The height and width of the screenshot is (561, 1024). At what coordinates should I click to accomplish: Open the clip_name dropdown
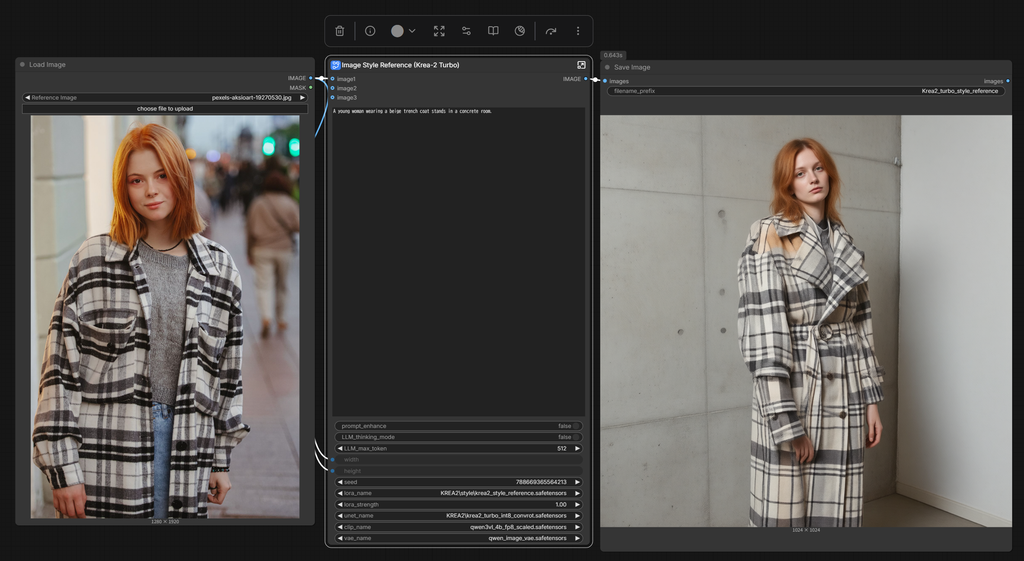pos(458,527)
